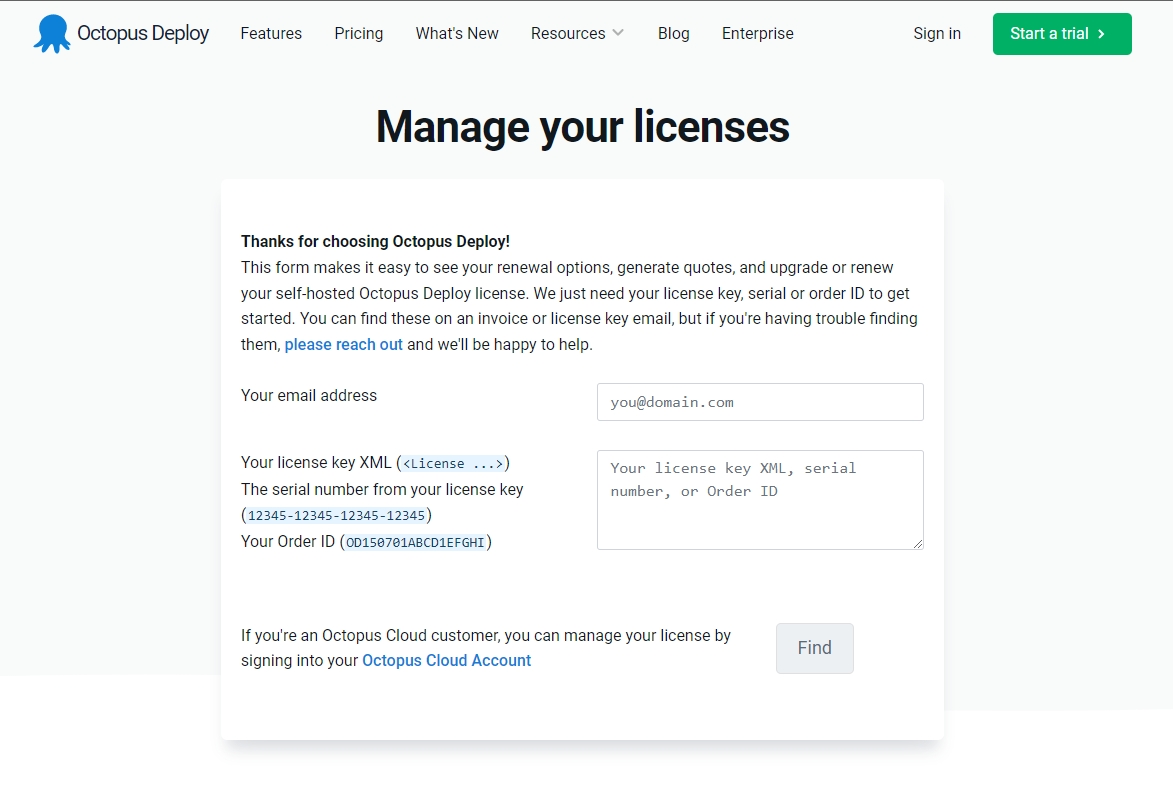Image resolution: width=1173 pixels, height=801 pixels.
Task: Visit the Blog link in the navbar
Action: pos(673,34)
